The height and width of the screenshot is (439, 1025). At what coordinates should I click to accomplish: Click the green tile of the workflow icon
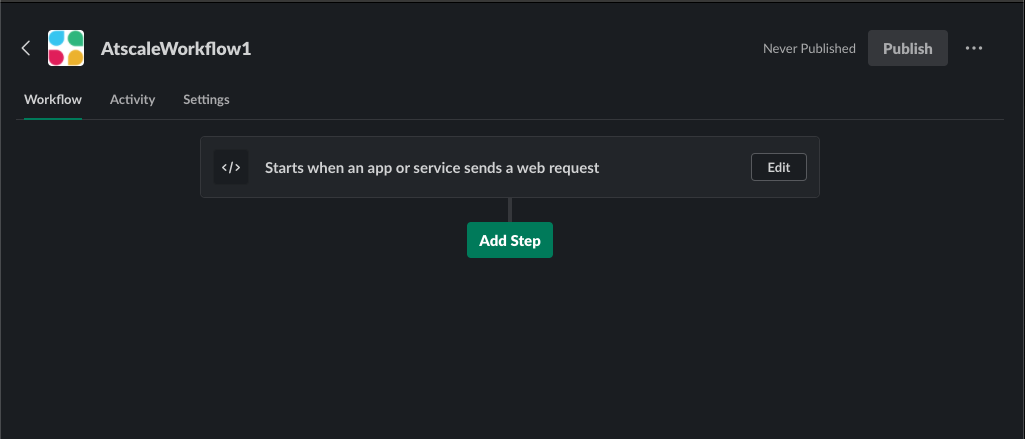pyautogui.click(x=75, y=39)
